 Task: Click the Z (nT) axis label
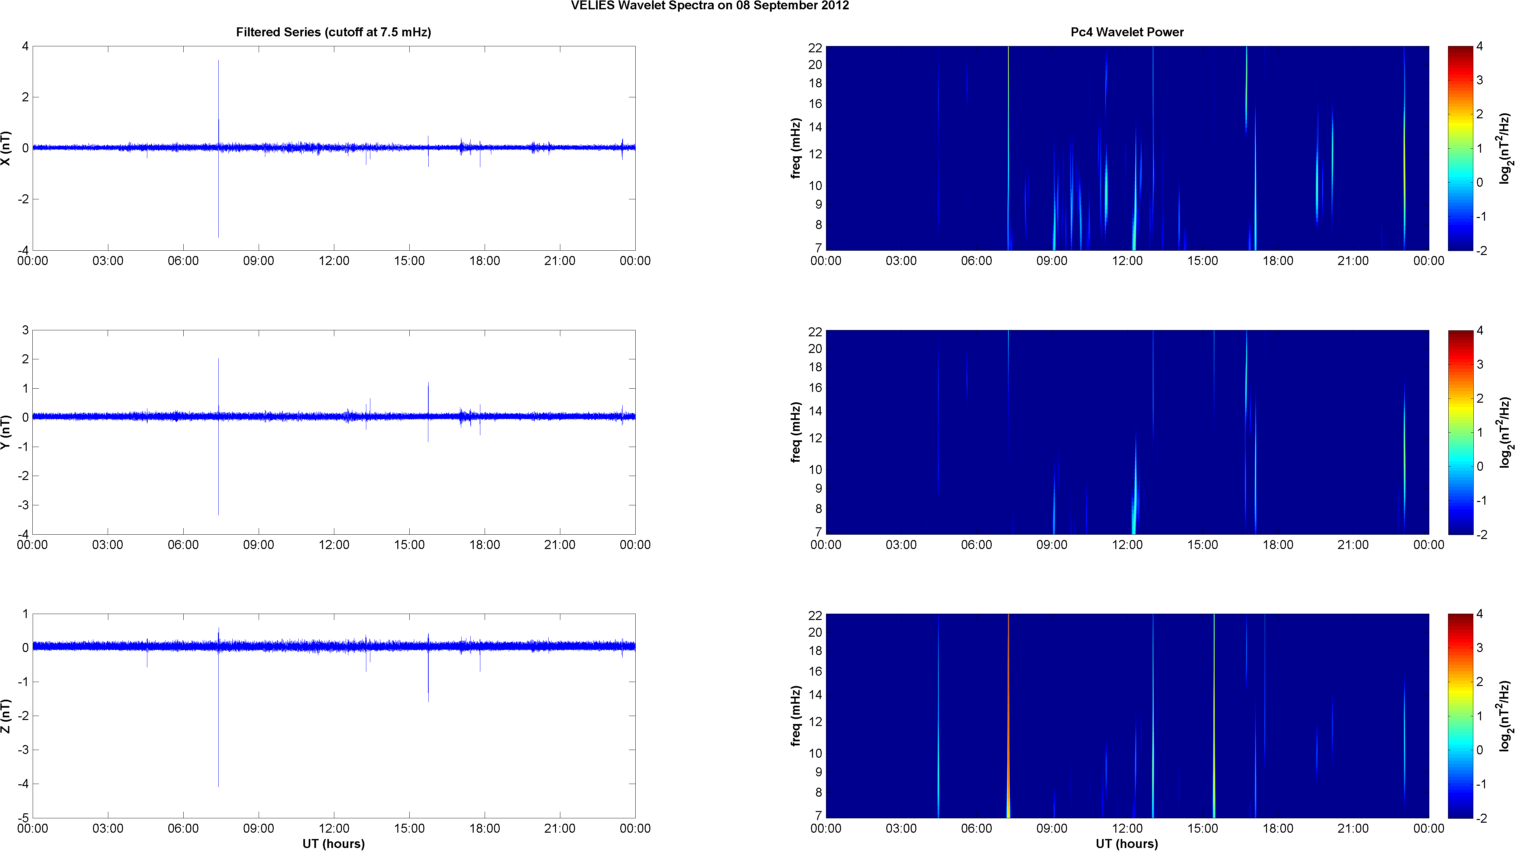(8, 716)
